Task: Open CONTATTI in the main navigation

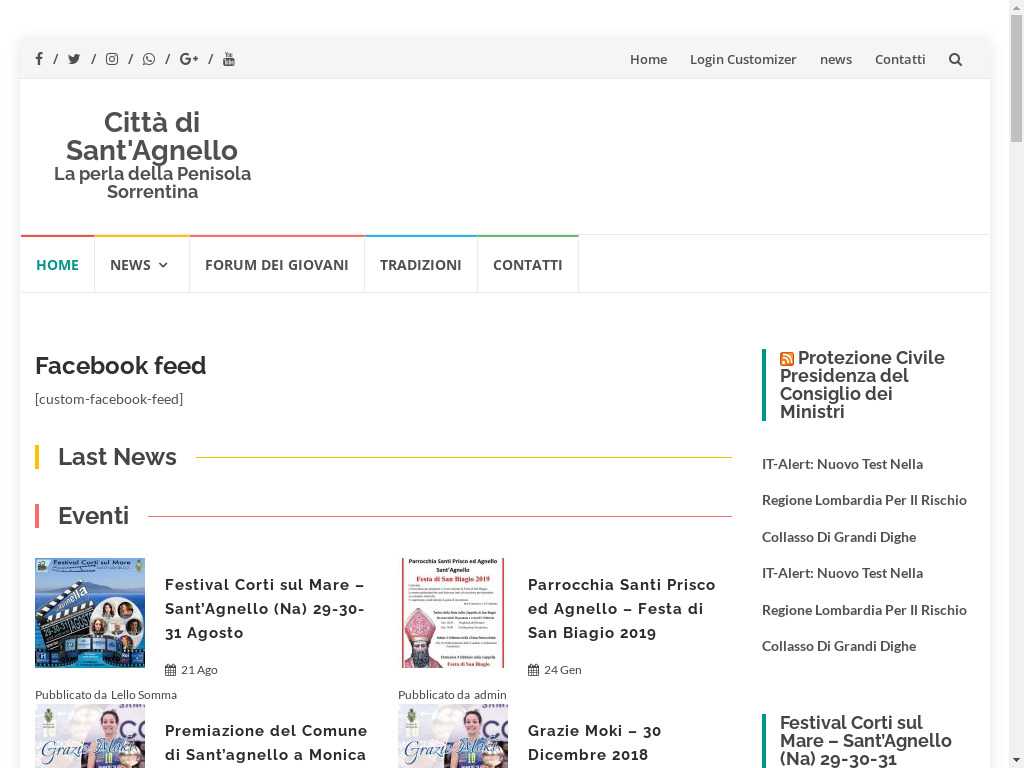Action: pyautogui.click(x=527, y=265)
